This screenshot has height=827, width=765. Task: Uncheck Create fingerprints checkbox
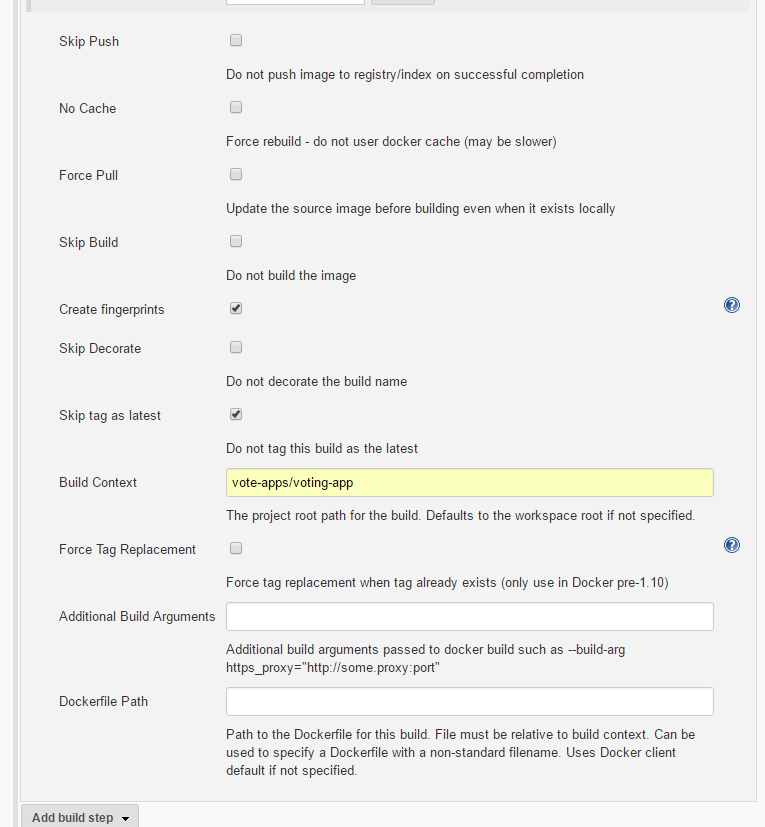coord(236,308)
